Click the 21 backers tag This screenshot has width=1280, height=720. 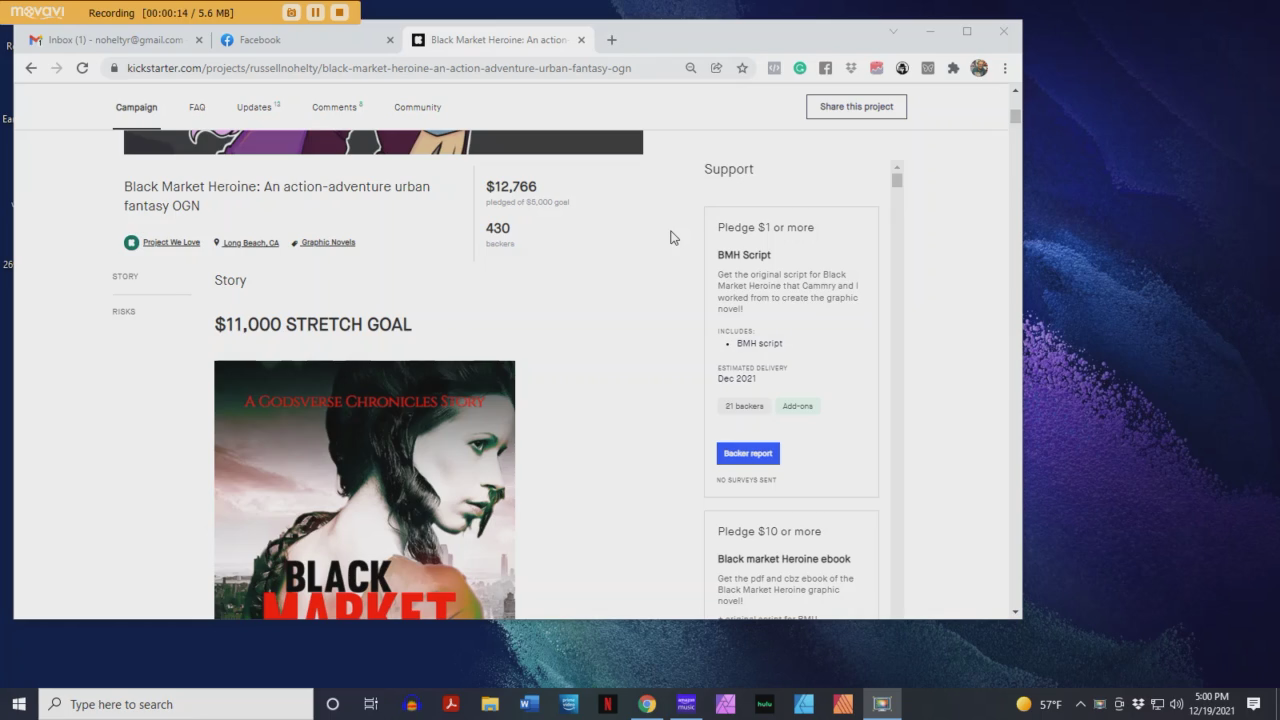pos(744,406)
